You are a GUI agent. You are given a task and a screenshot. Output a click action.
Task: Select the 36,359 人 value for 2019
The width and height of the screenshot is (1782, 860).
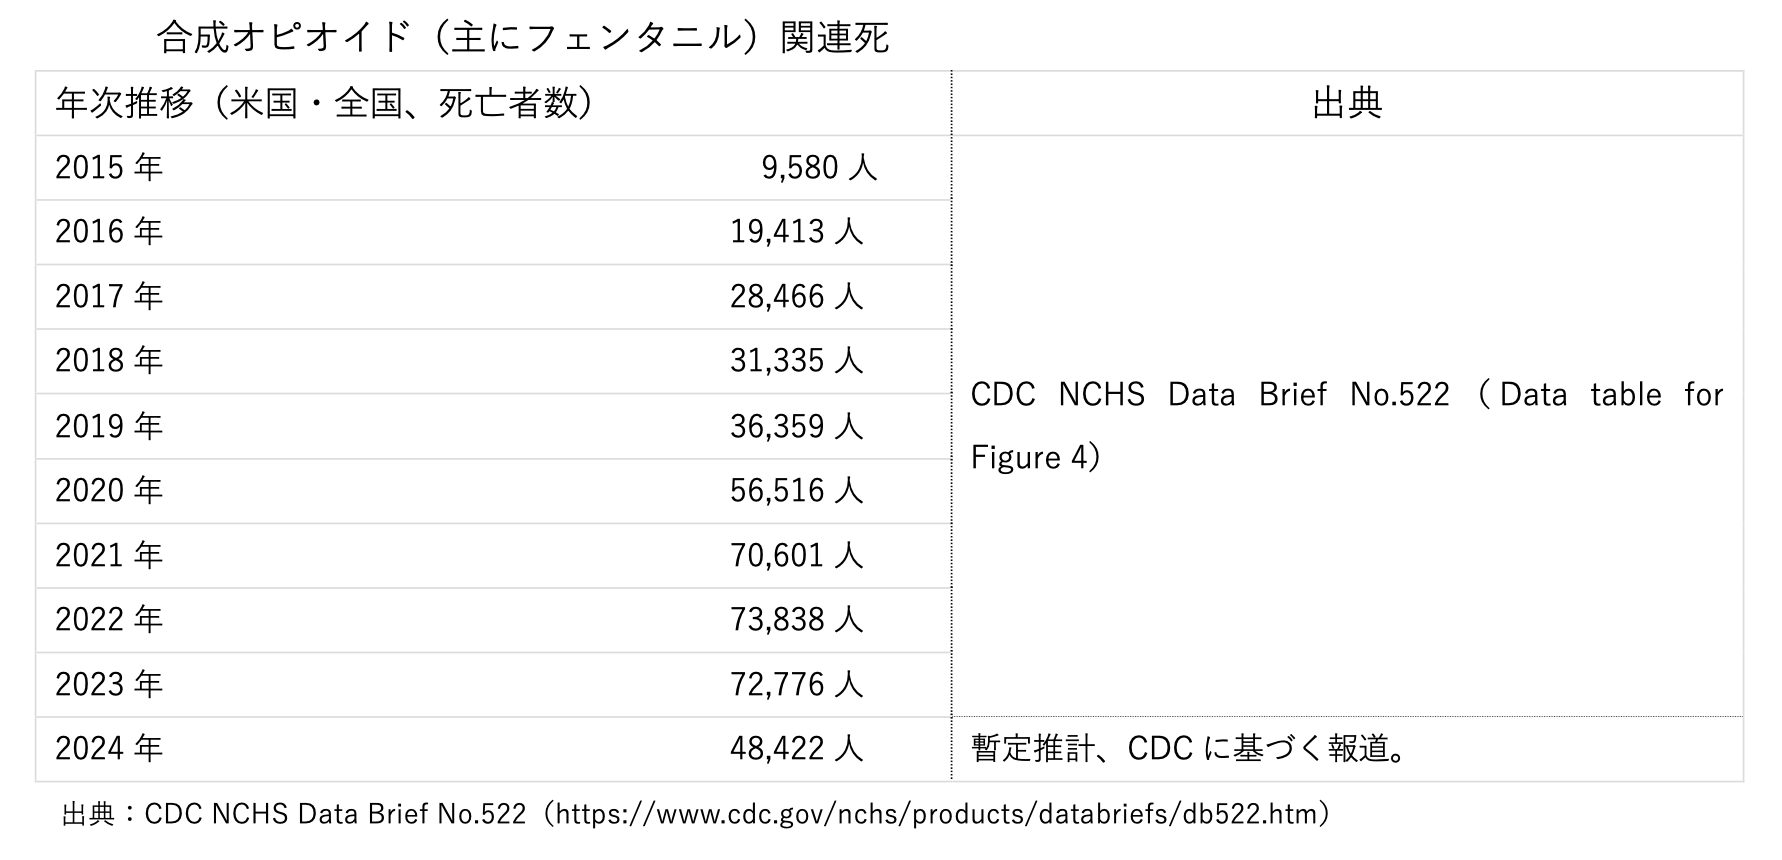[796, 426]
